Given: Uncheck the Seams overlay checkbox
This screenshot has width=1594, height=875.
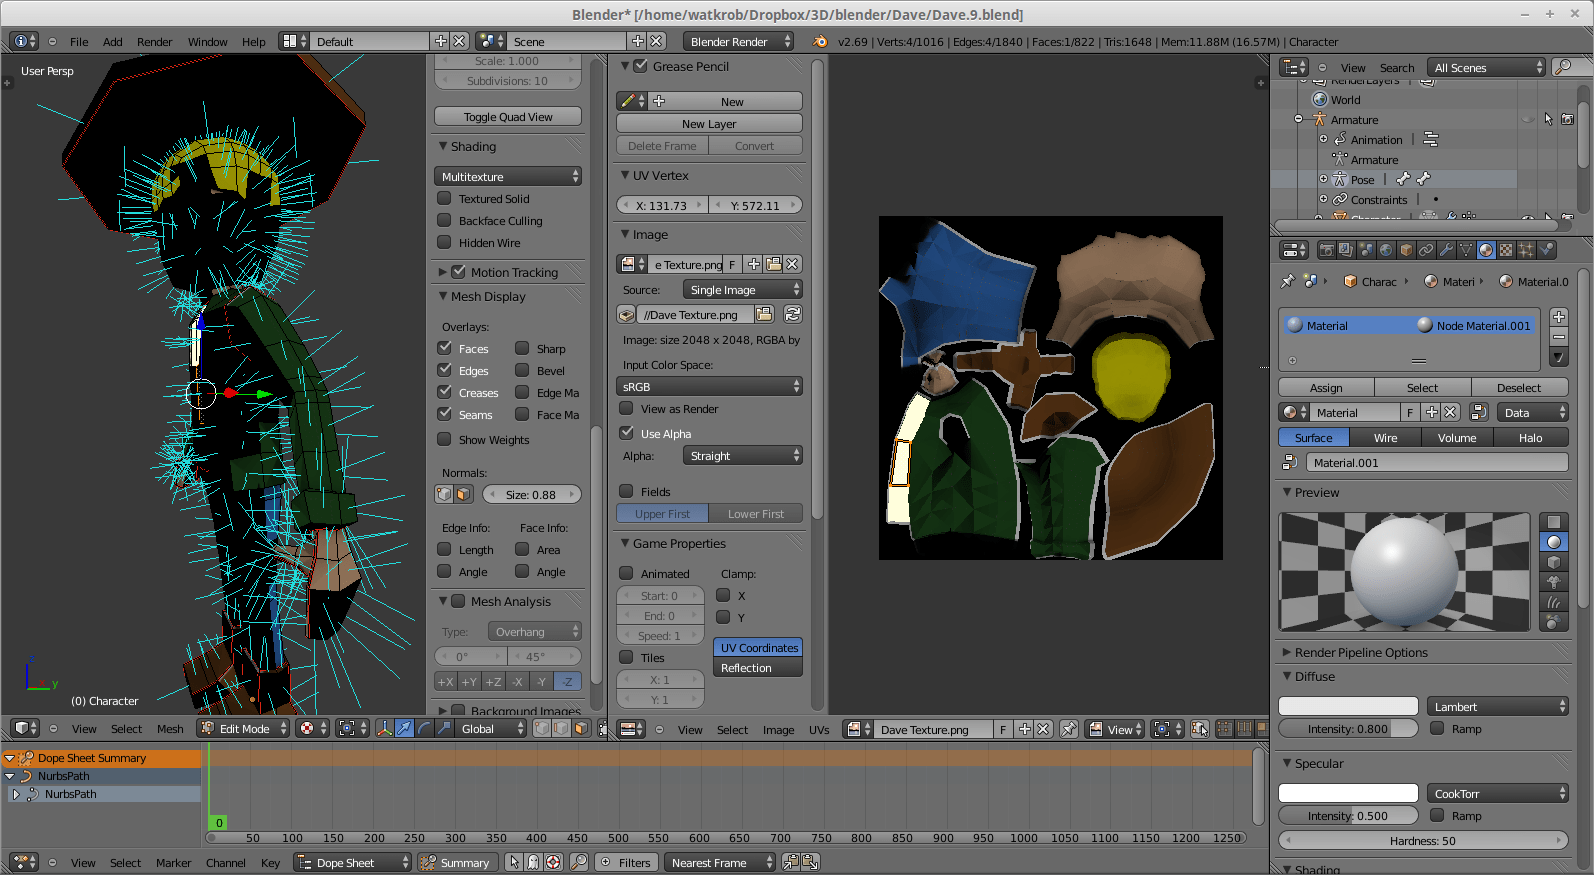Looking at the screenshot, I should click(445, 414).
